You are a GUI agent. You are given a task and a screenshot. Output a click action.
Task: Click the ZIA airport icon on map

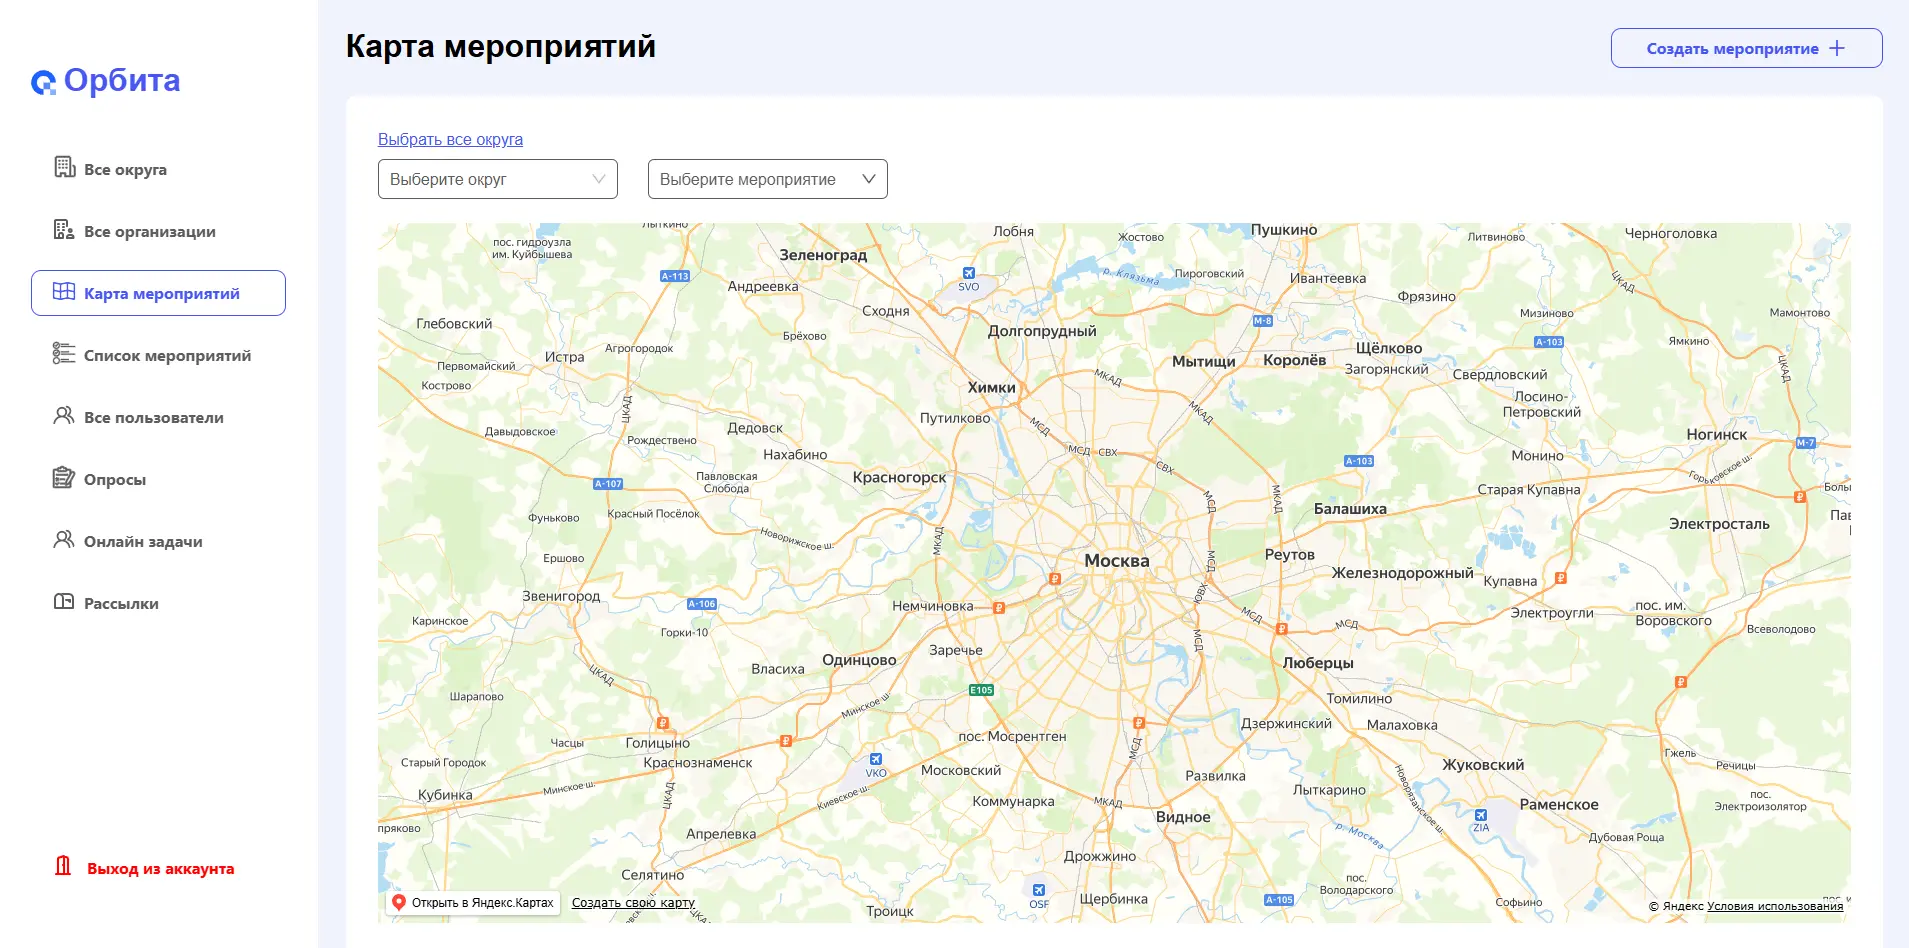(x=1481, y=815)
